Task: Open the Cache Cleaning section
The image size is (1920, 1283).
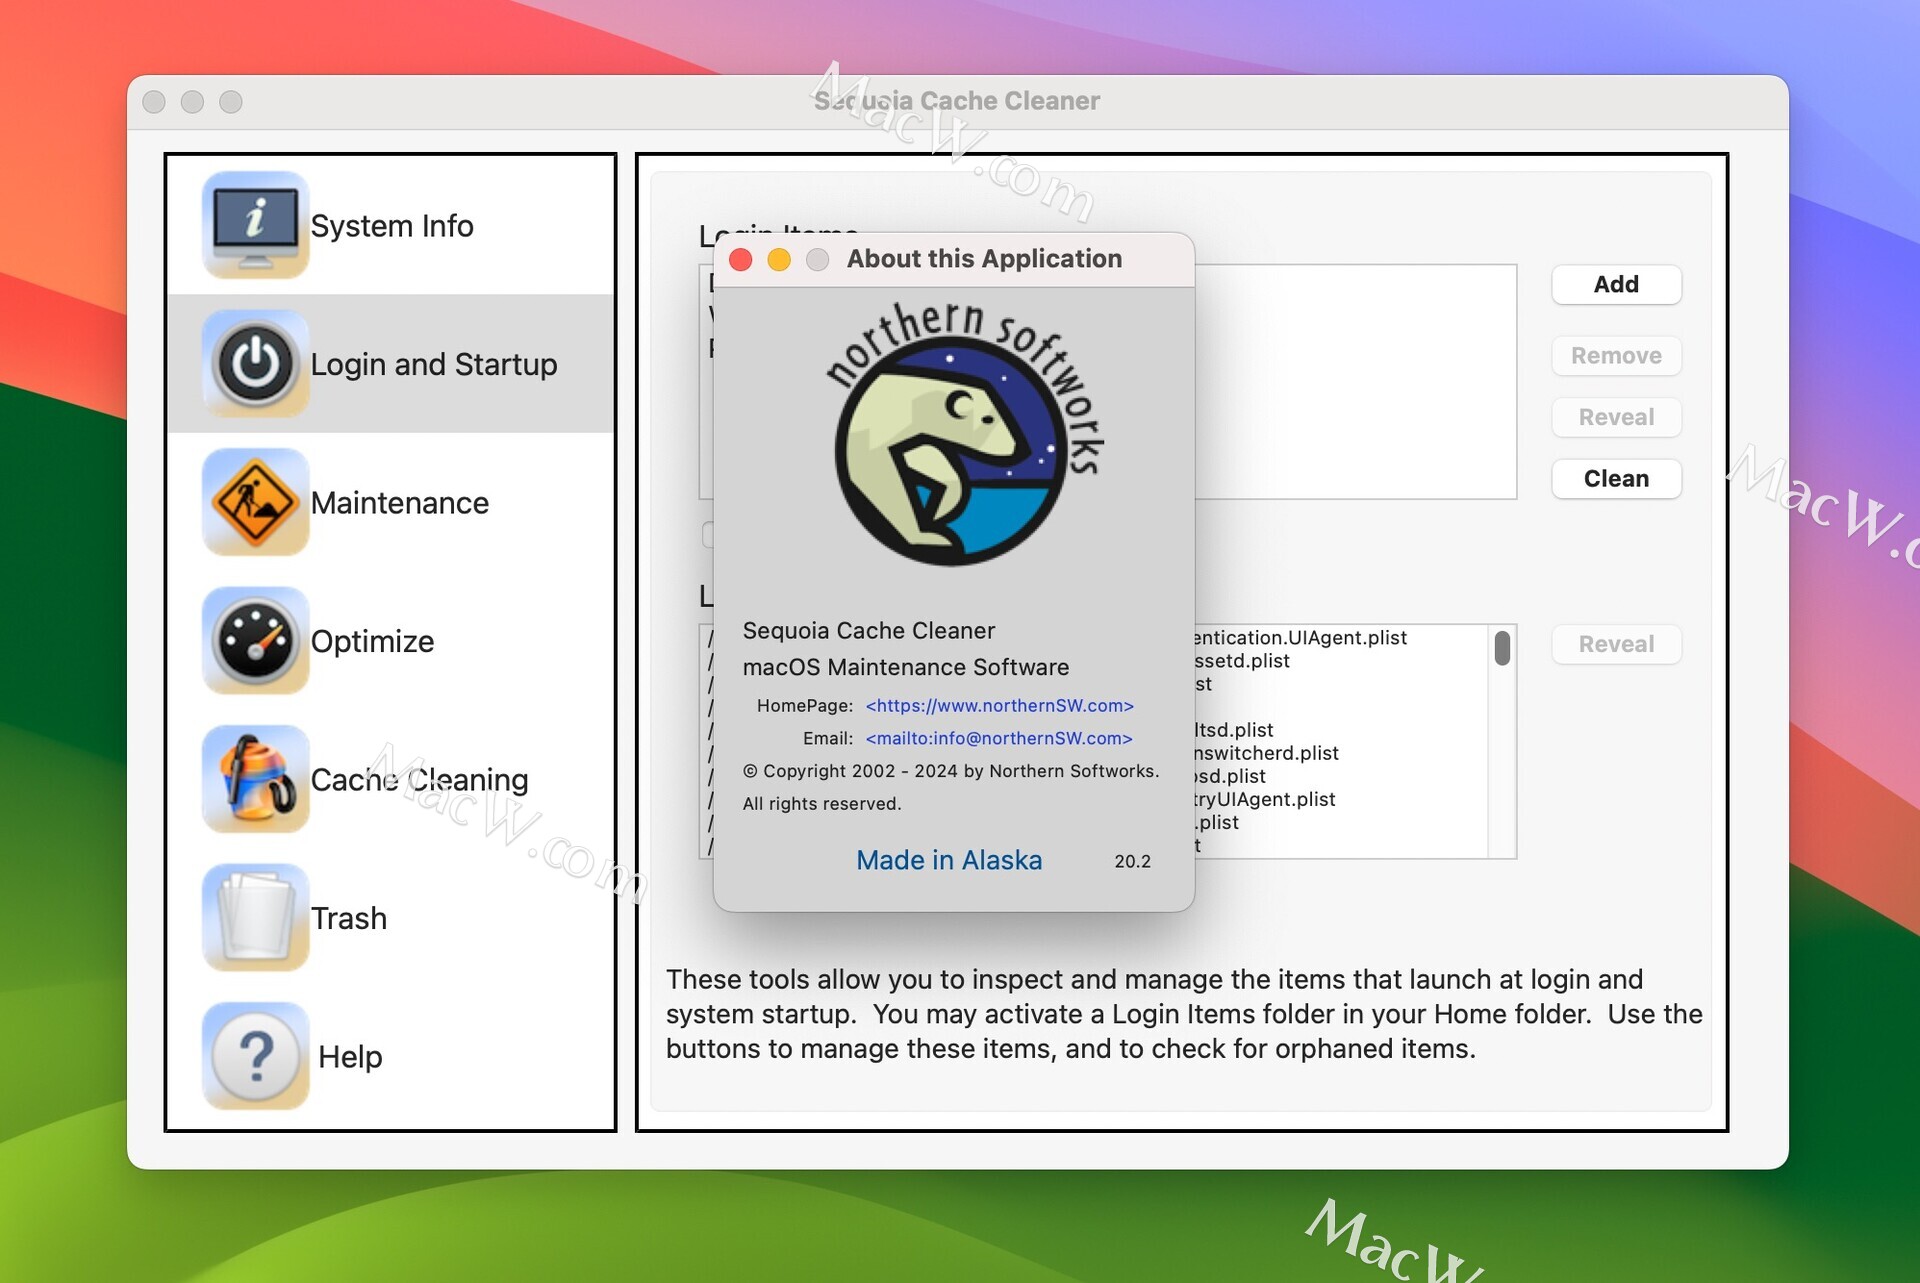Action: tap(419, 780)
